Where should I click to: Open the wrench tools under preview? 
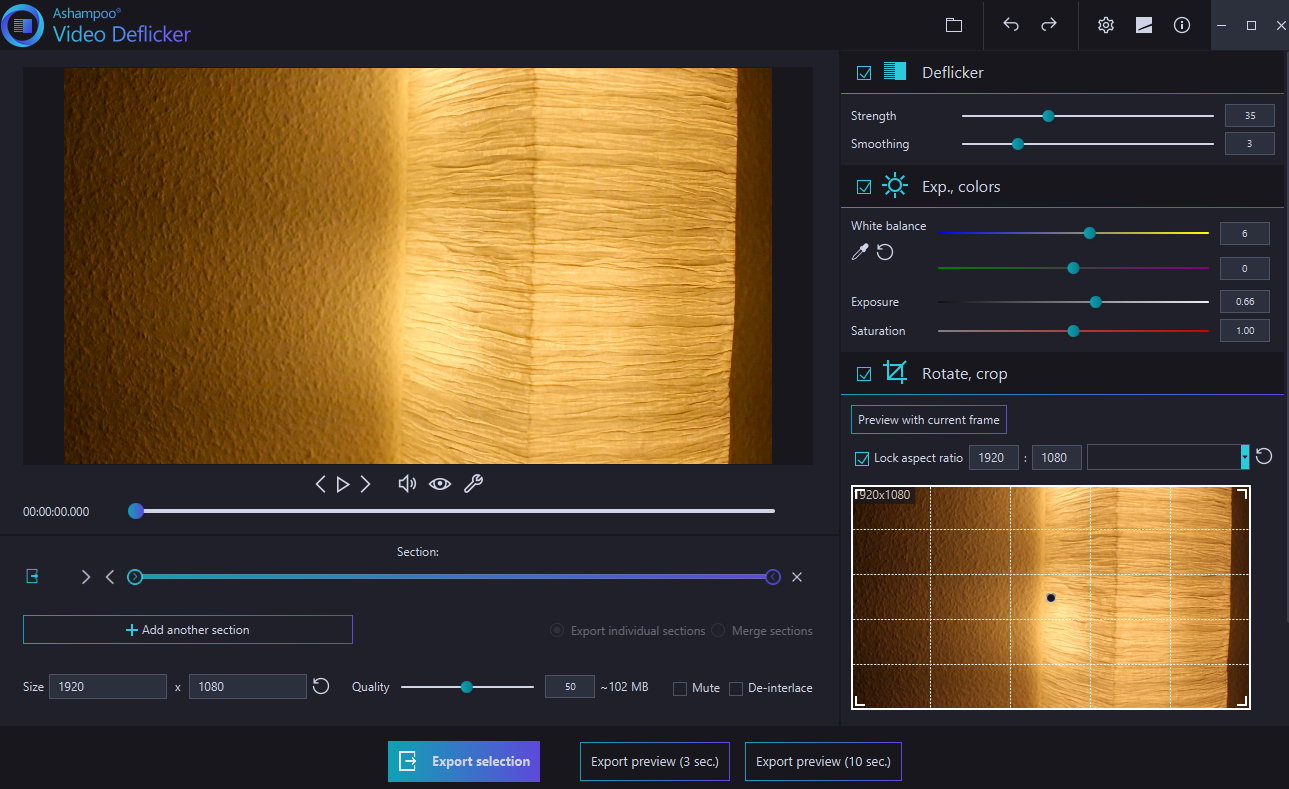coord(473,484)
